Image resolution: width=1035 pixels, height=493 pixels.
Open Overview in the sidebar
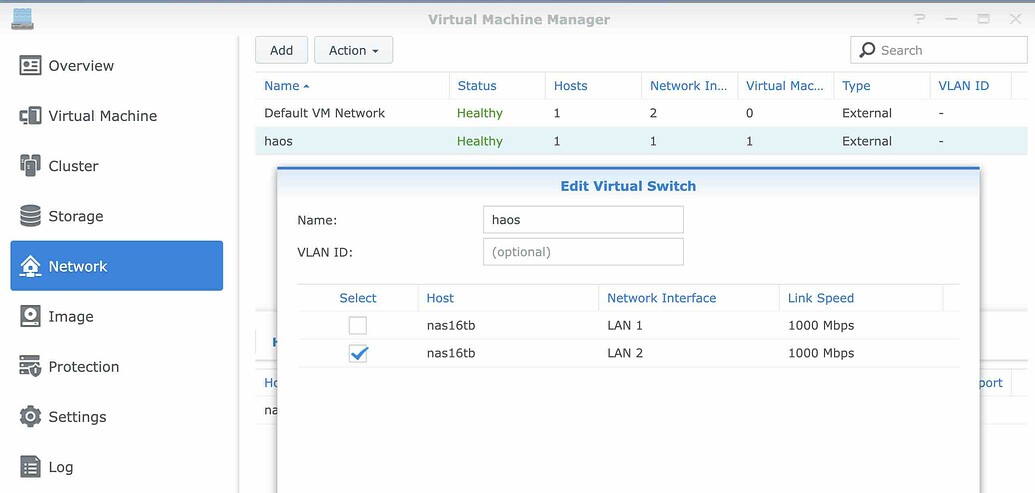pyautogui.click(x=81, y=65)
